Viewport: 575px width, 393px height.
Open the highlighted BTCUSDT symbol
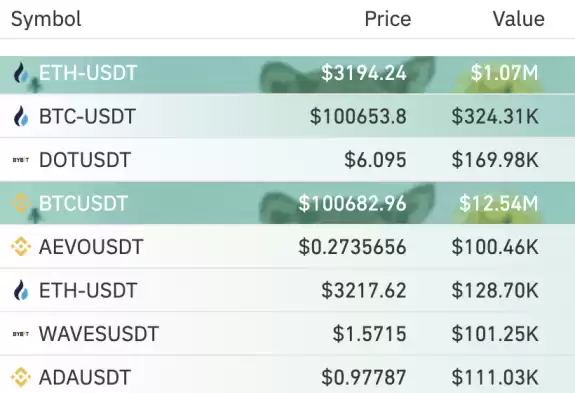coord(83,203)
